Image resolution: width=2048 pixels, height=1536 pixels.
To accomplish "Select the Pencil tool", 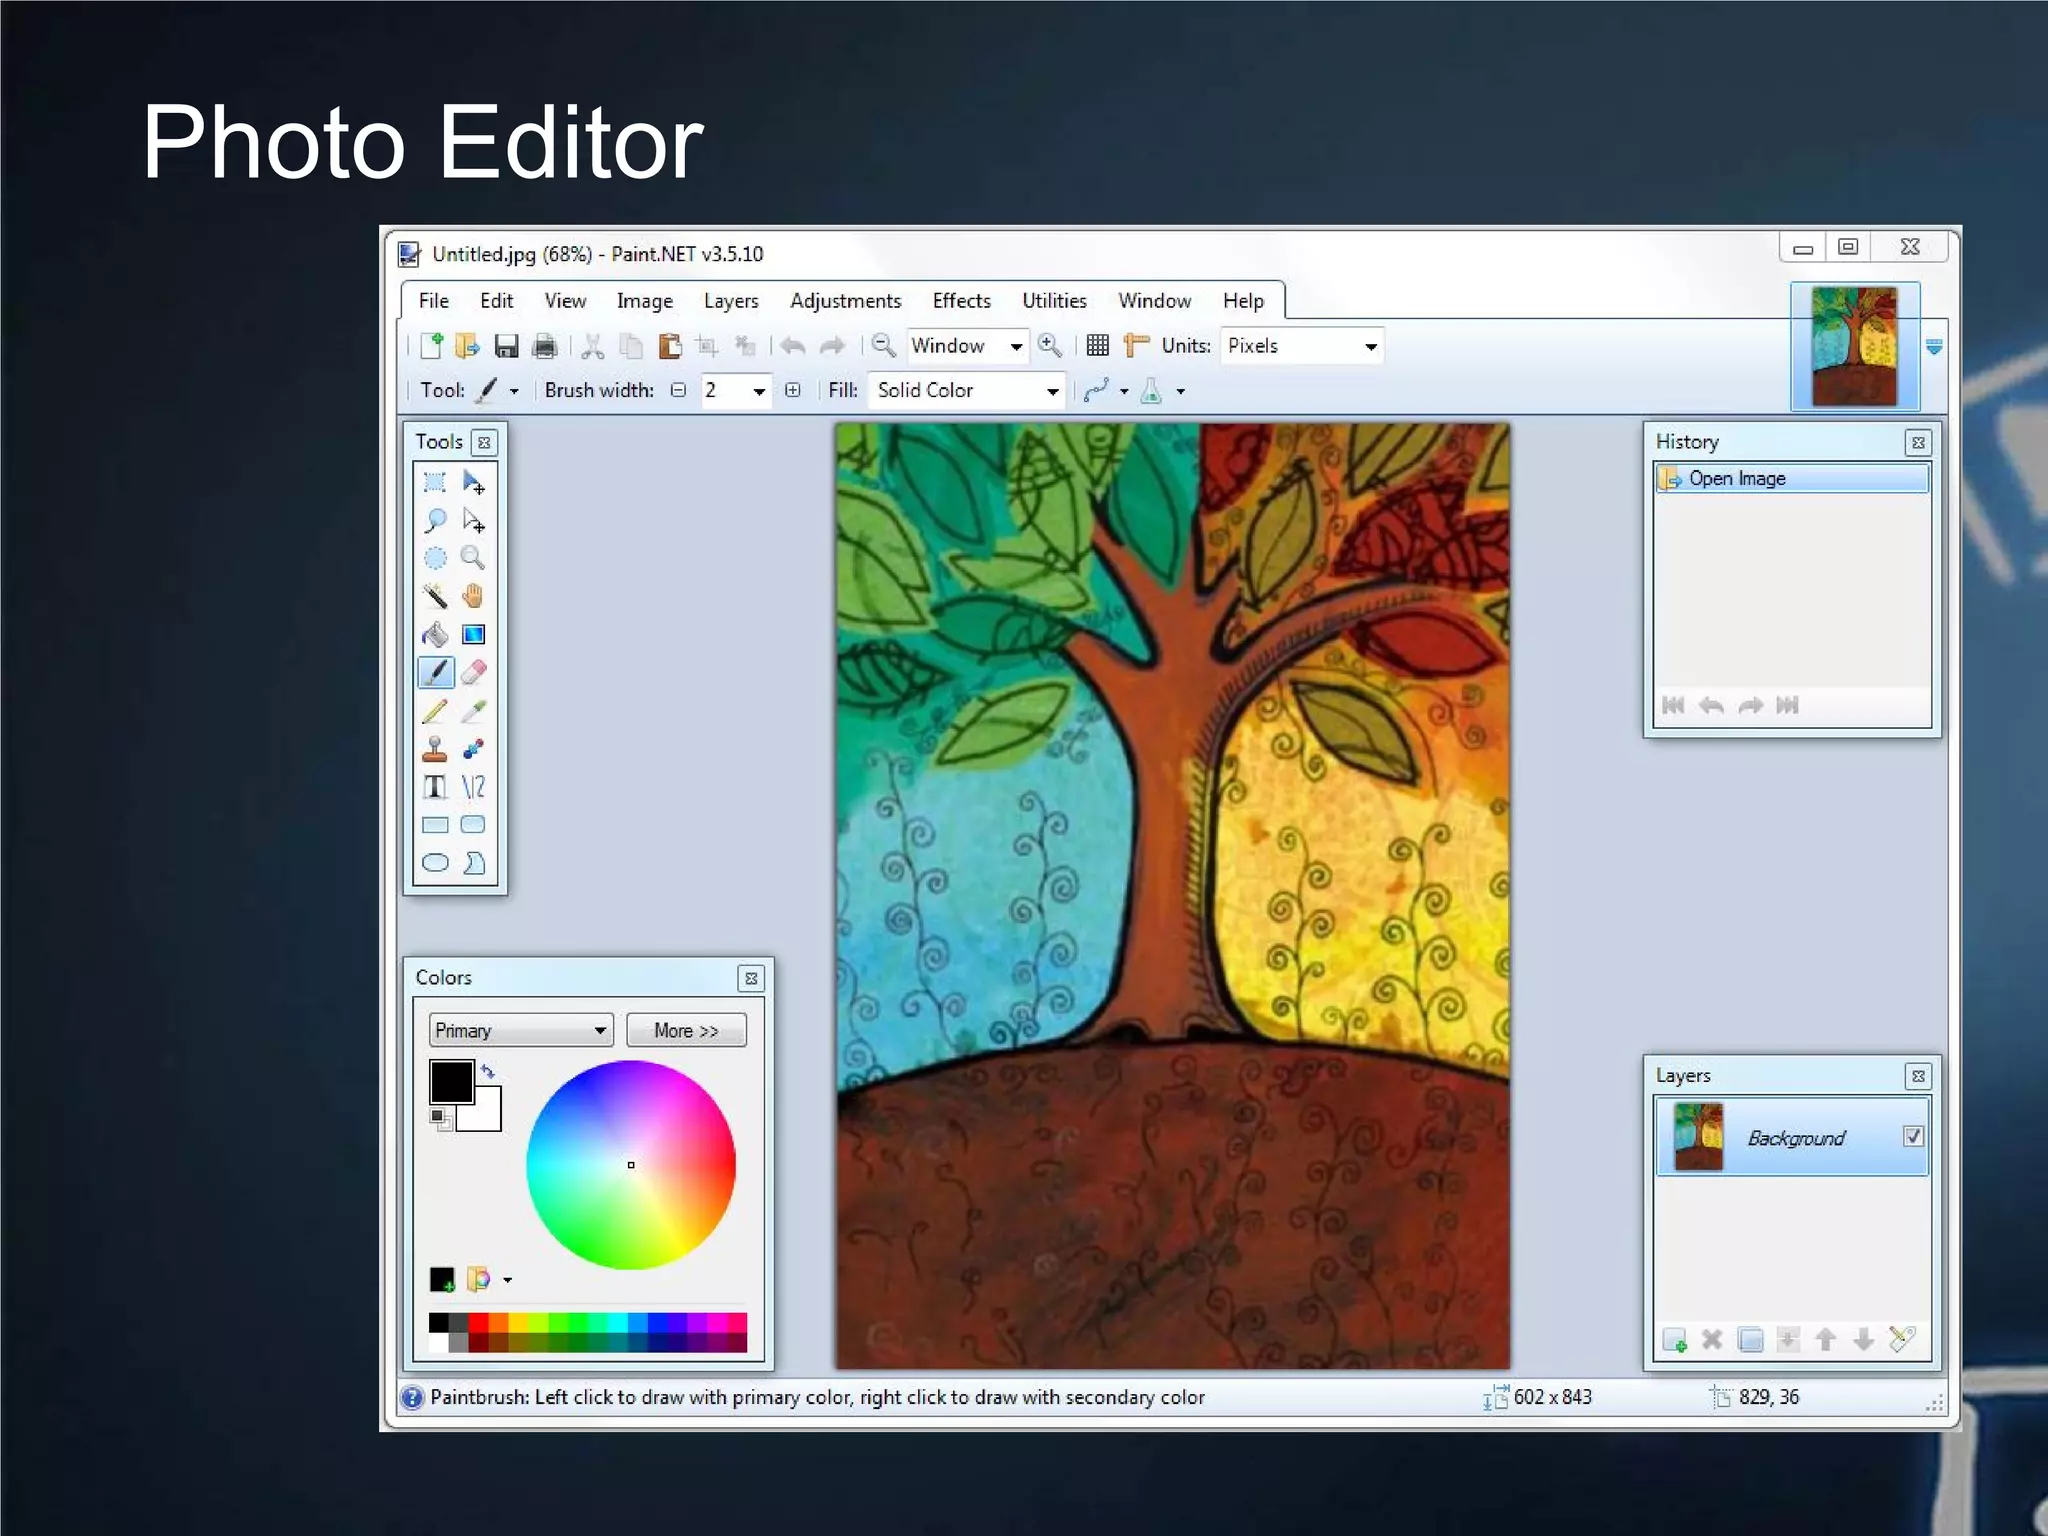I will pos(435,711).
